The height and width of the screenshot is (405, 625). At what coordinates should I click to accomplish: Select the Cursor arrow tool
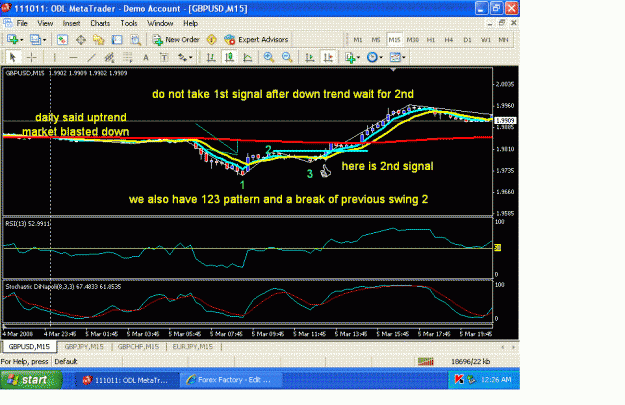coord(13,57)
